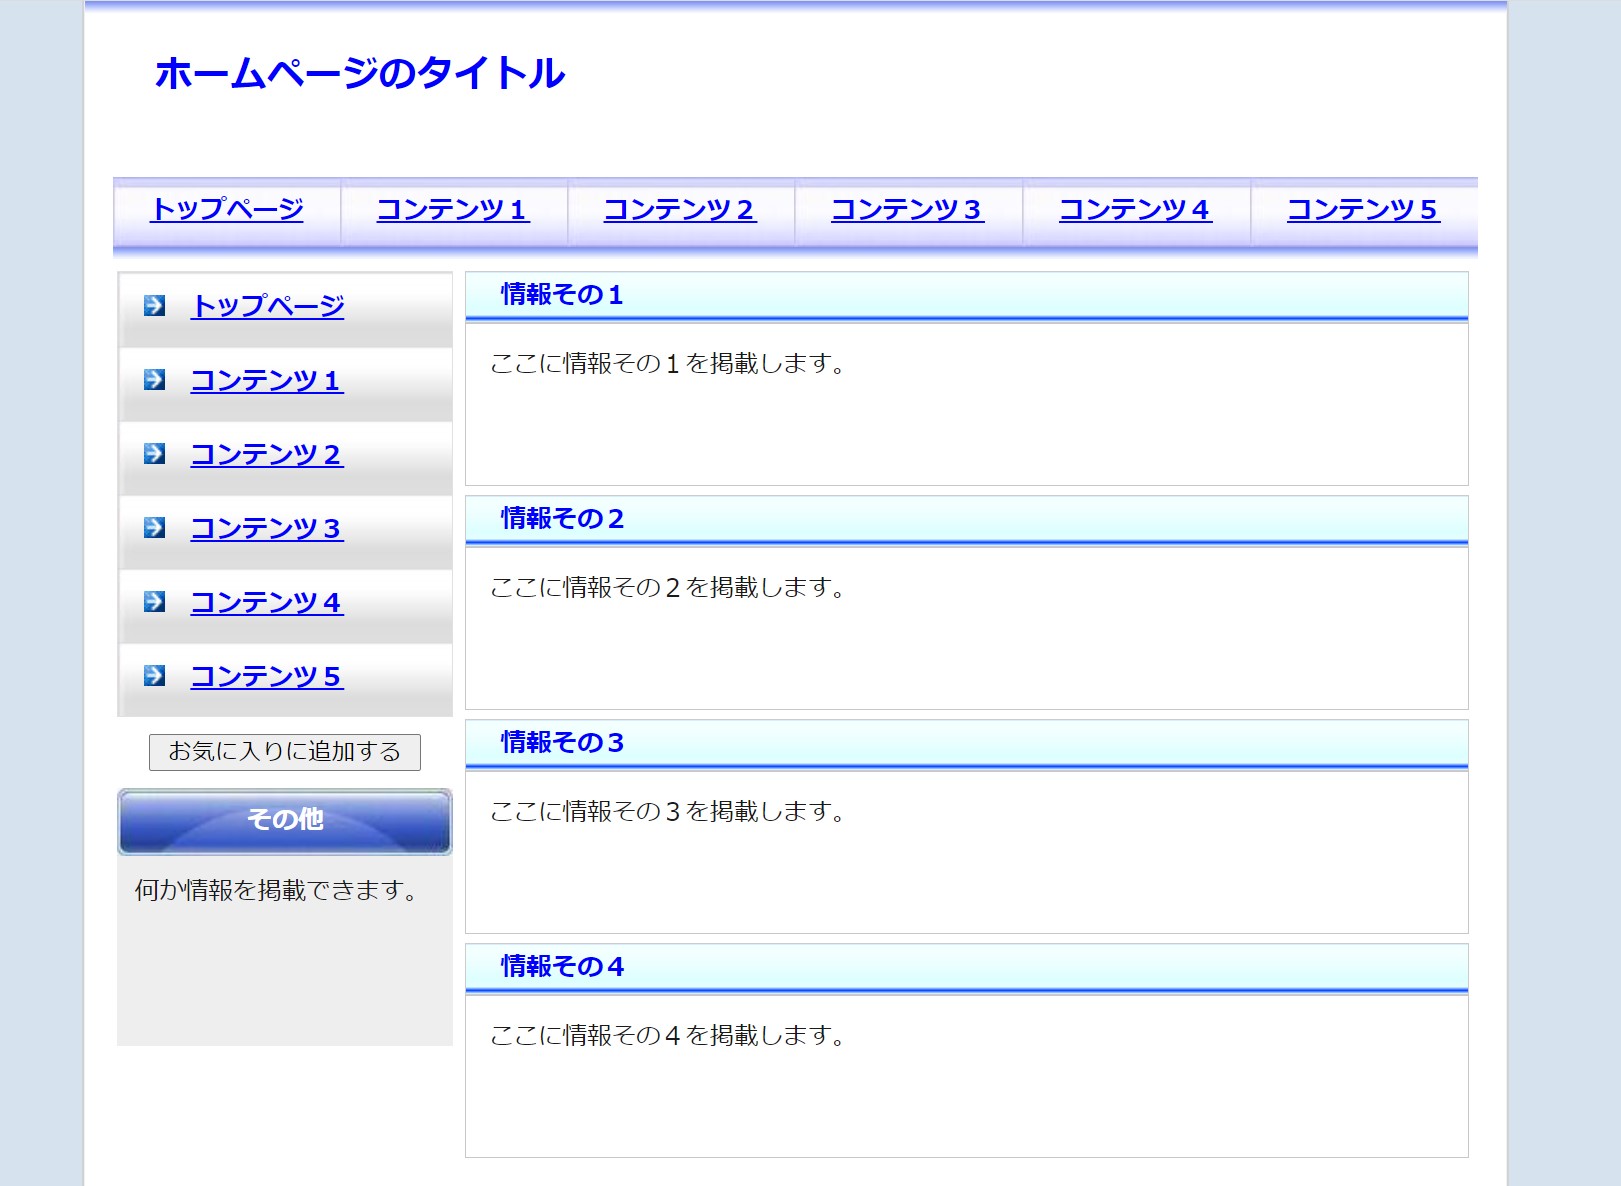Screen dimensions: 1621x1186
Task: Click arrow icon beside sidebar コンテンツ３
Action: 154,528
